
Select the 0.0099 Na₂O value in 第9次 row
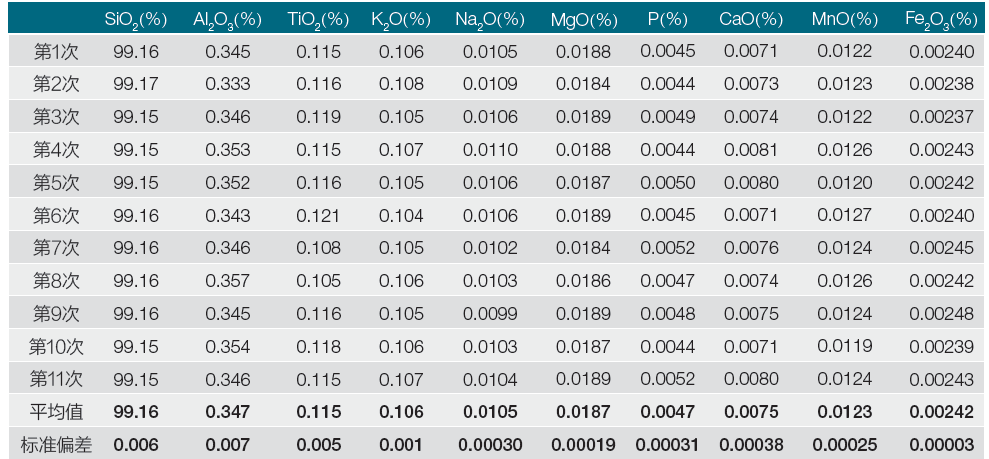click(490, 314)
